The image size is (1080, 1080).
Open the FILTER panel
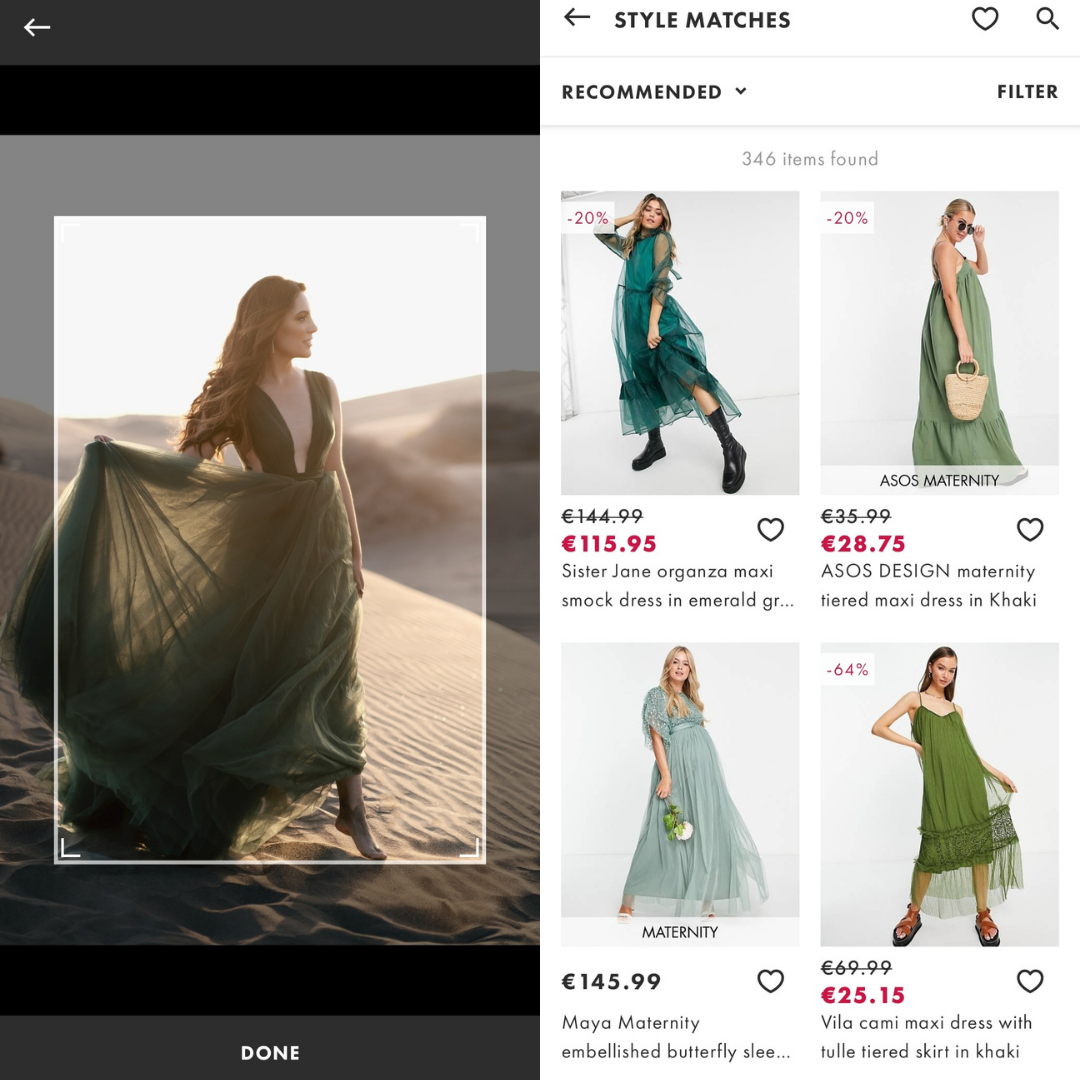1027,91
